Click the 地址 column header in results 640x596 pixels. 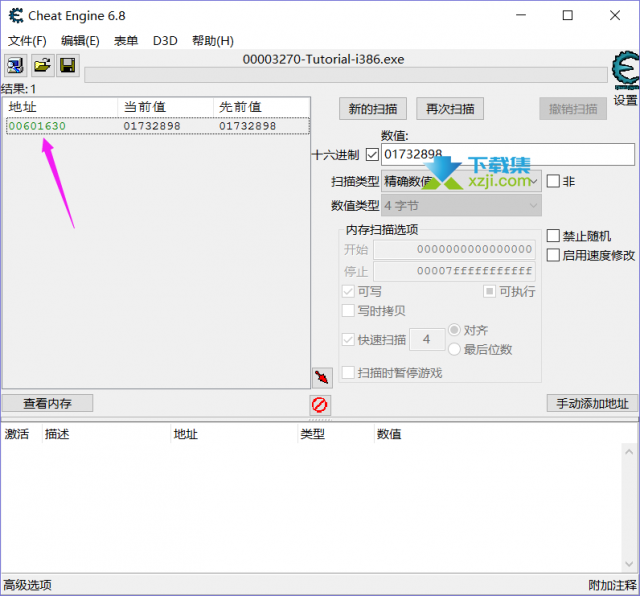[60, 107]
